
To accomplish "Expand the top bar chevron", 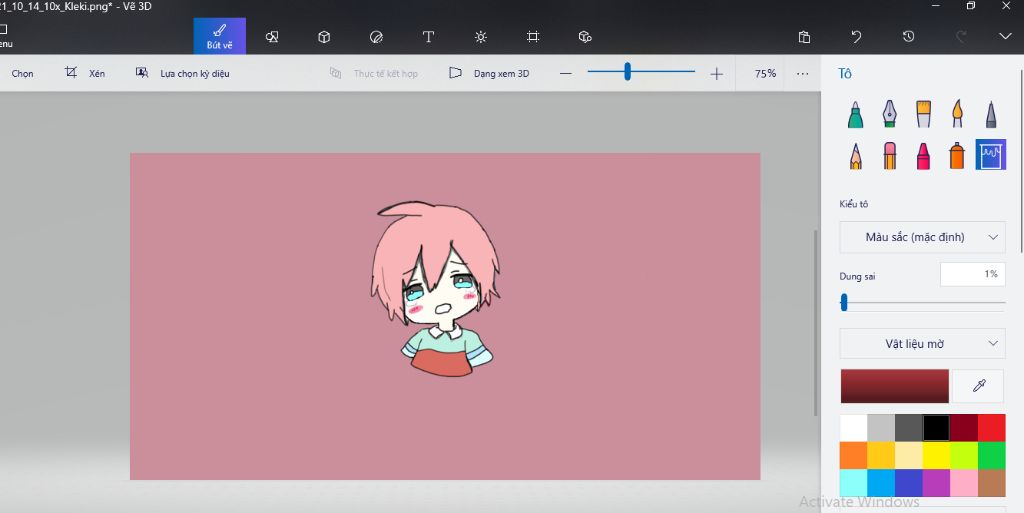I will click(x=1005, y=36).
